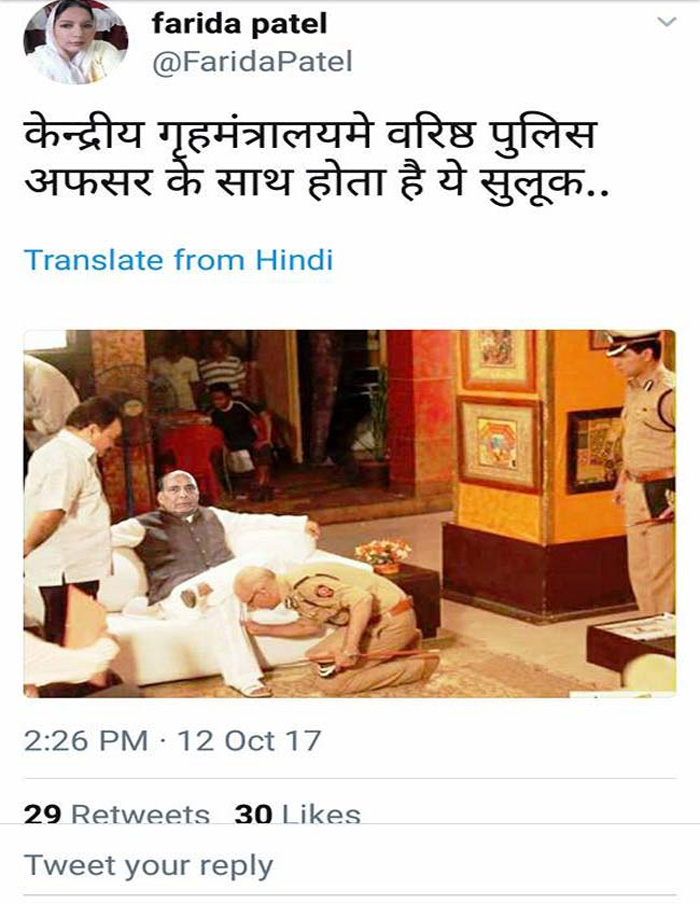Click the flower vase in the photo
Viewport: 700px width, 904px height.
(x=383, y=555)
